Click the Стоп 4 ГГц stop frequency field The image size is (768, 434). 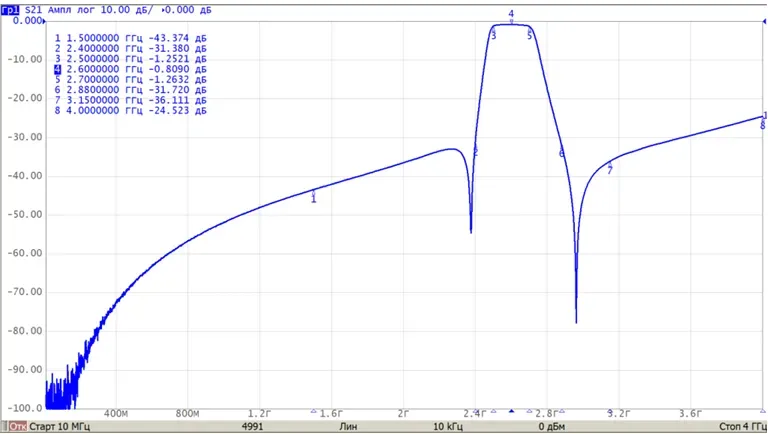tap(743, 427)
